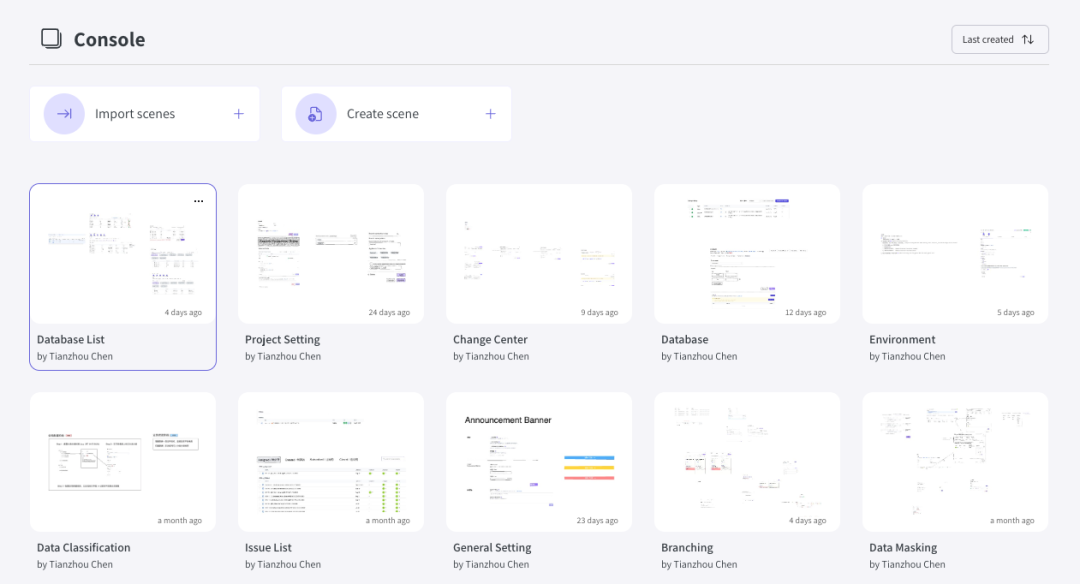Click '23 days ago' on General Setting card
This screenshot has width=1080, height=584.
[x=597, y=520]
